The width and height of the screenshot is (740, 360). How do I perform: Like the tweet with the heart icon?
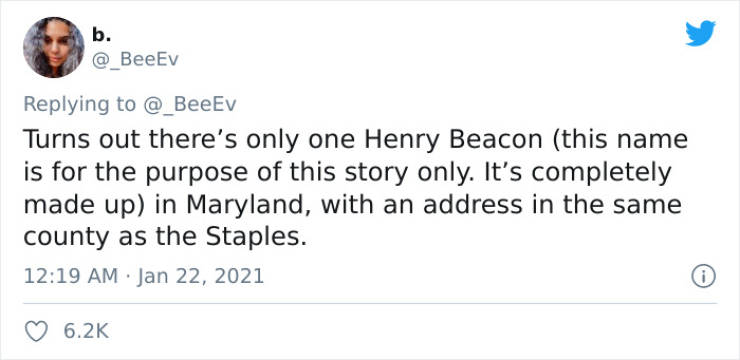click(36, 331)
